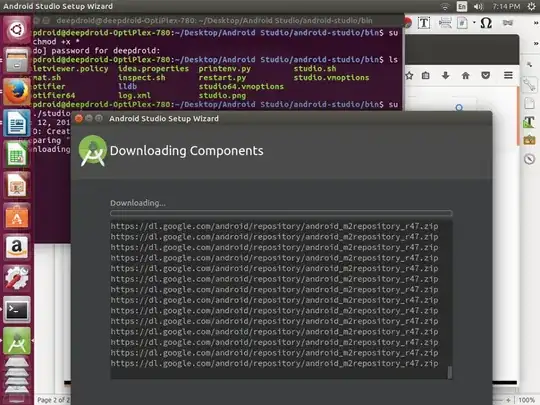Screen dimensions: 540x405
Task: Click the Firefox home toolbar icon
Action: (x=466, y=75)
